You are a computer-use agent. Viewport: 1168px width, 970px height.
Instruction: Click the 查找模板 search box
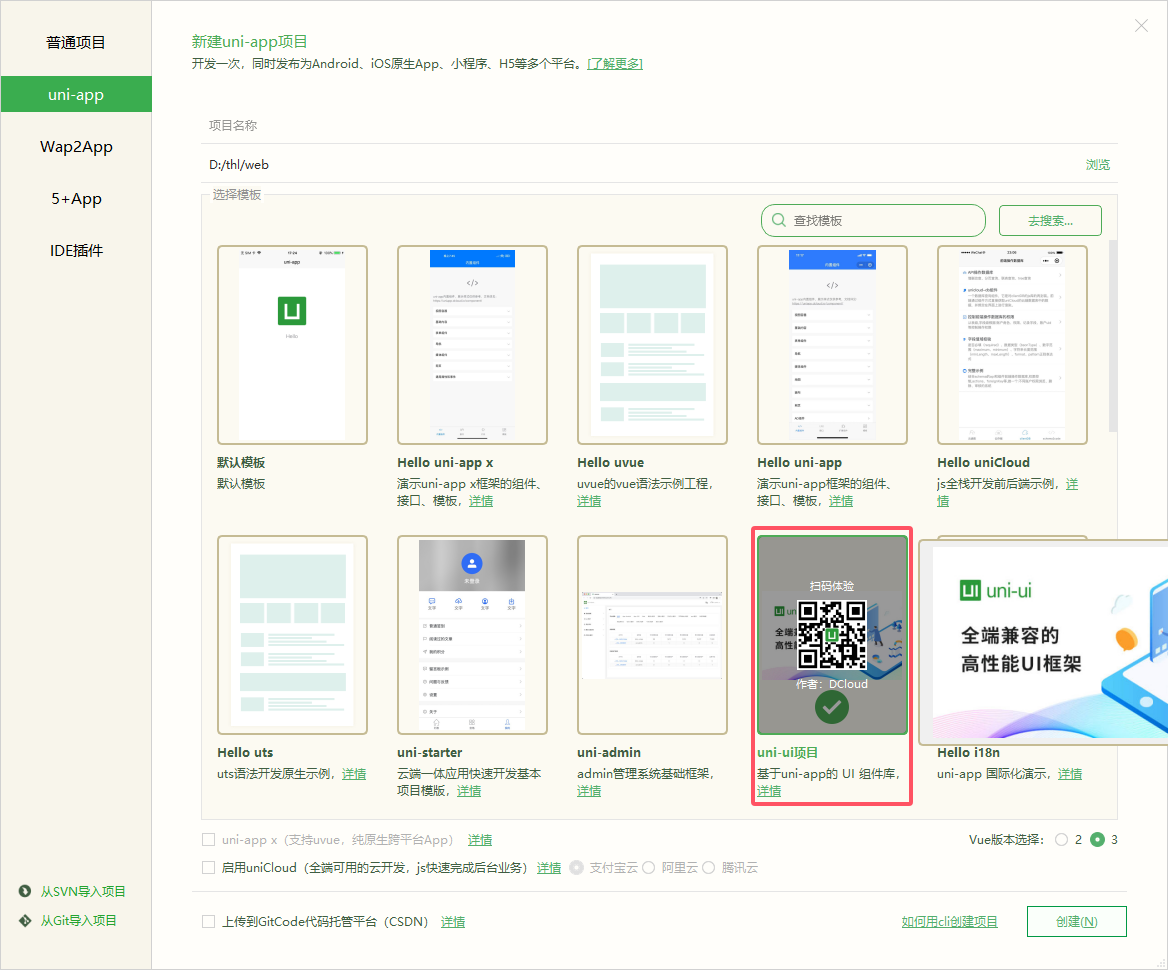tap(873, 221)
